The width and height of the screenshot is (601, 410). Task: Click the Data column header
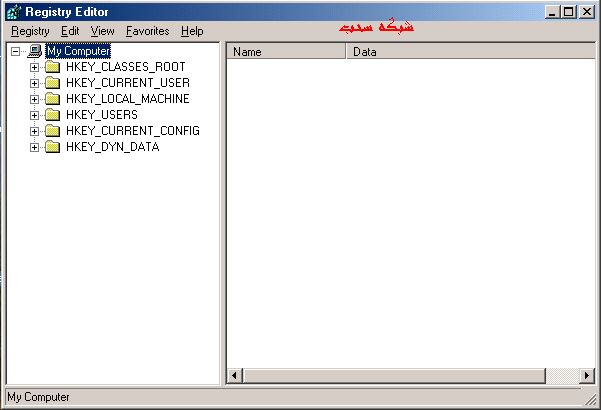[471, 51]
